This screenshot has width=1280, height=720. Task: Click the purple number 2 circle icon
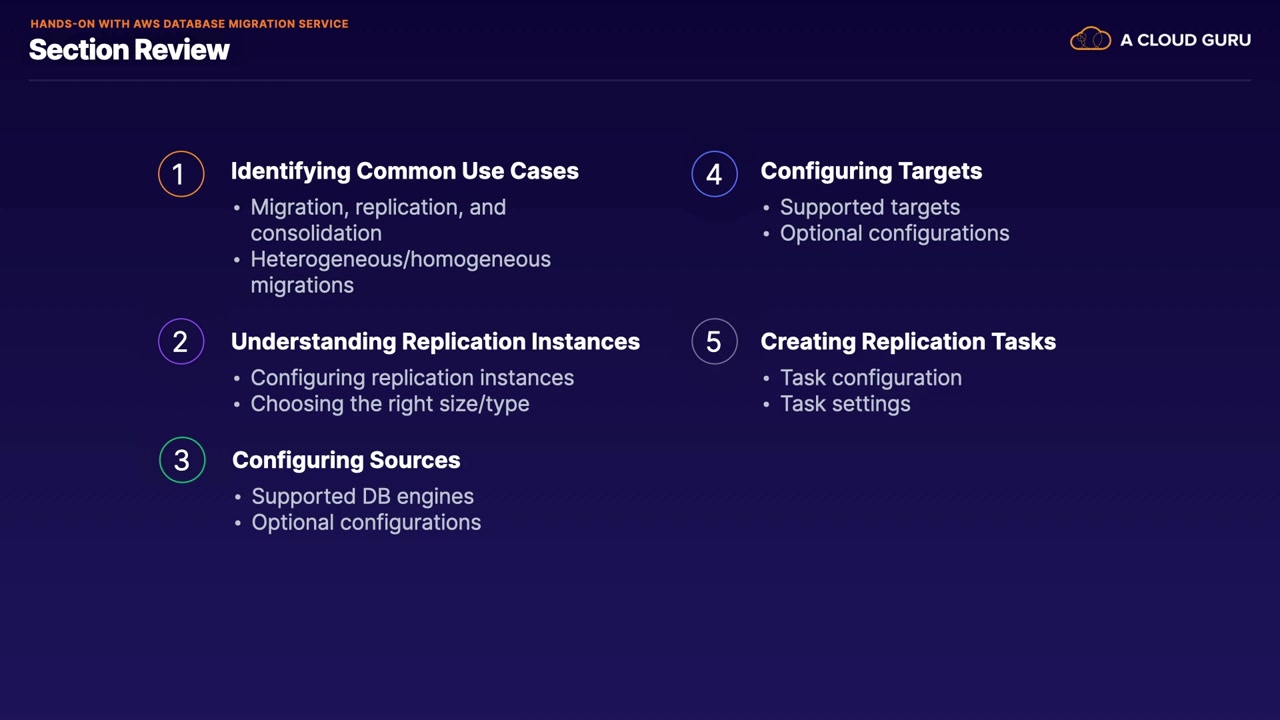tap(181, 342)
